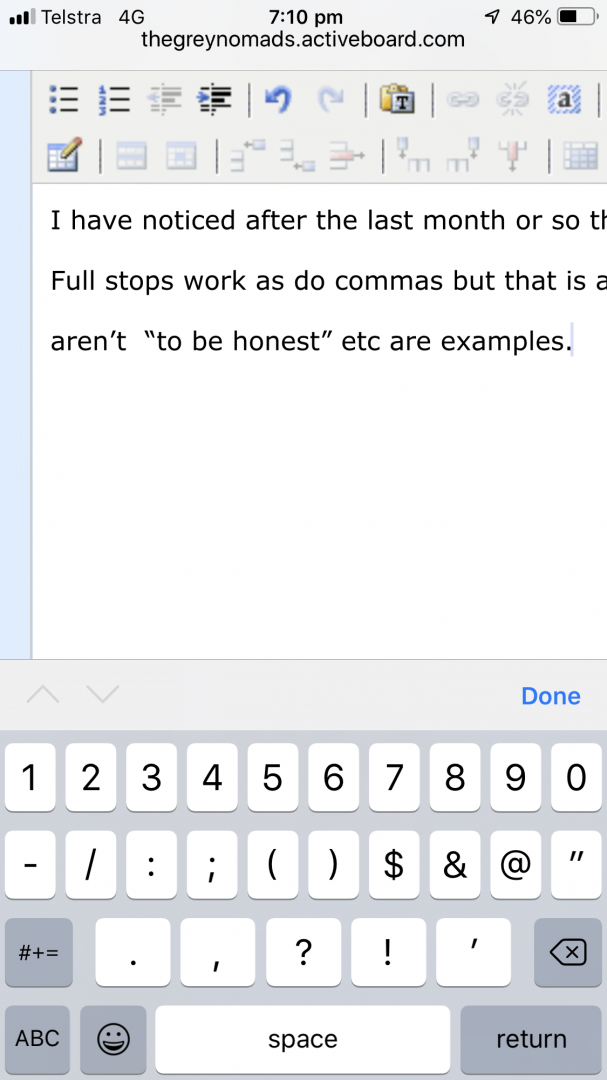Increase indent of the paragraph

pos(216,100)
